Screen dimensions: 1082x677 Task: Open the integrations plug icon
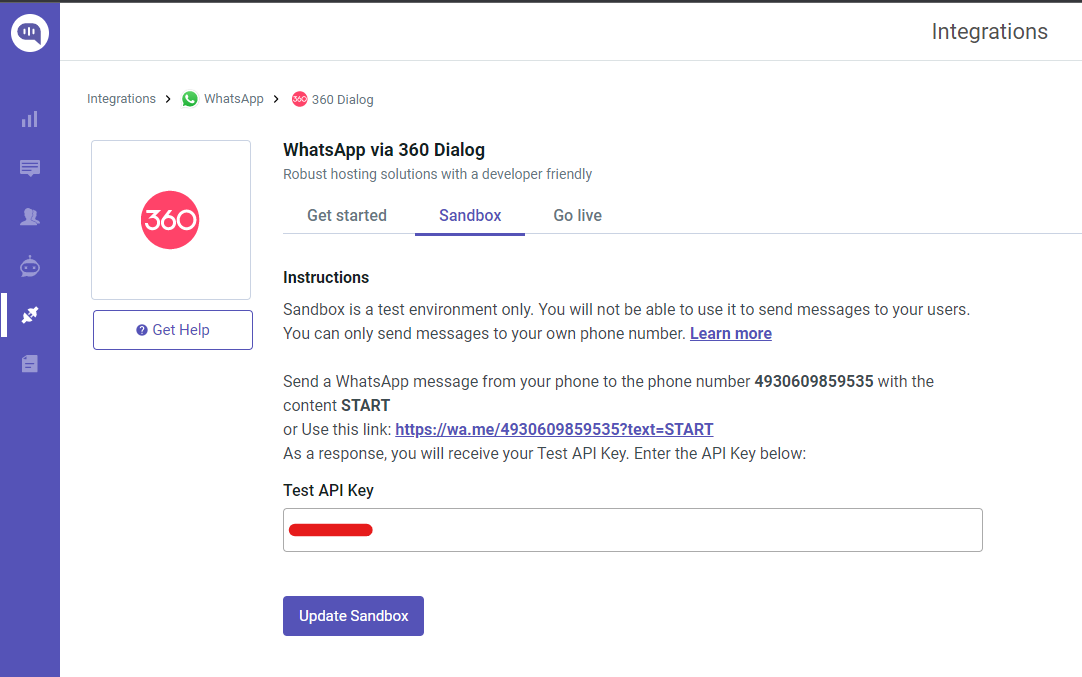pos(30,315)
